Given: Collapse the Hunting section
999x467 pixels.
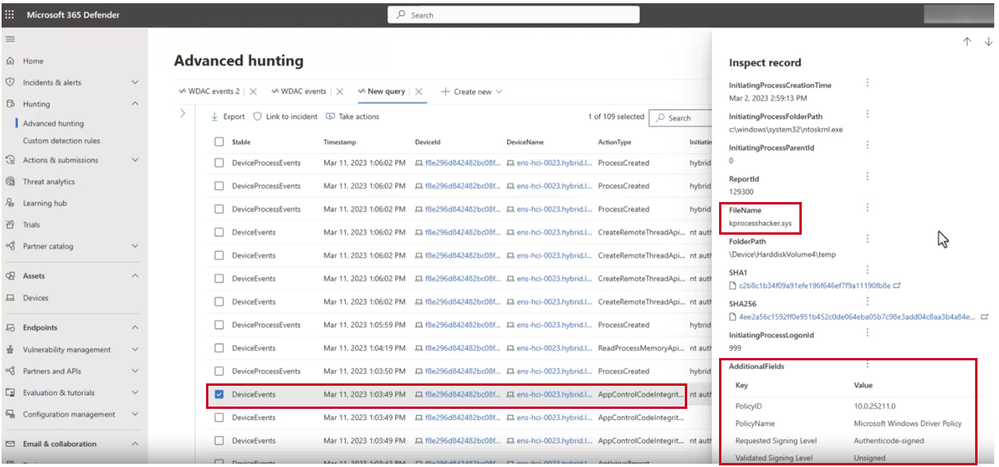Looking at the screenshot, I should (135, 104).
